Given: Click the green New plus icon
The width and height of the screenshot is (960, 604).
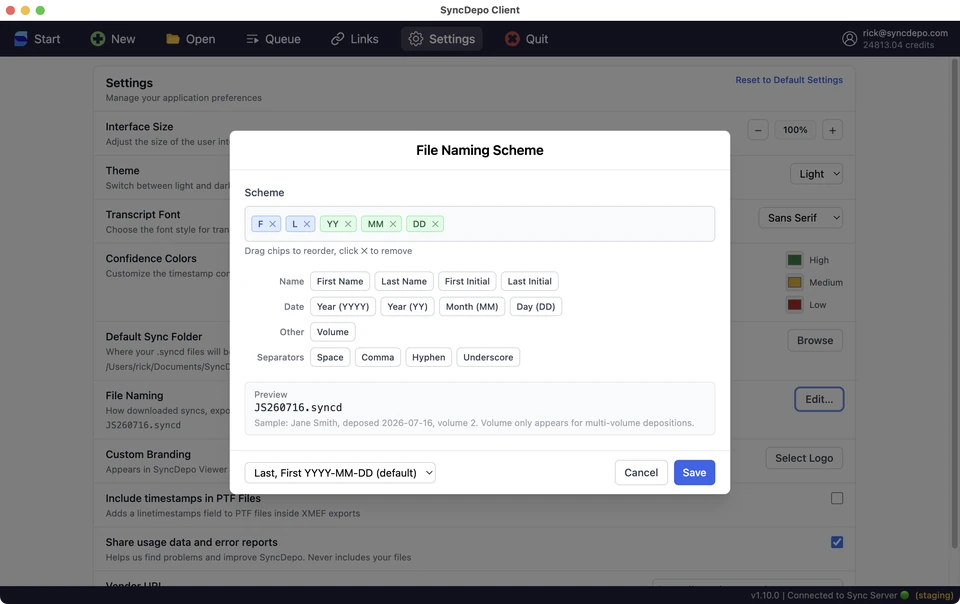Looking at the screenshot, I should [97, 39].
